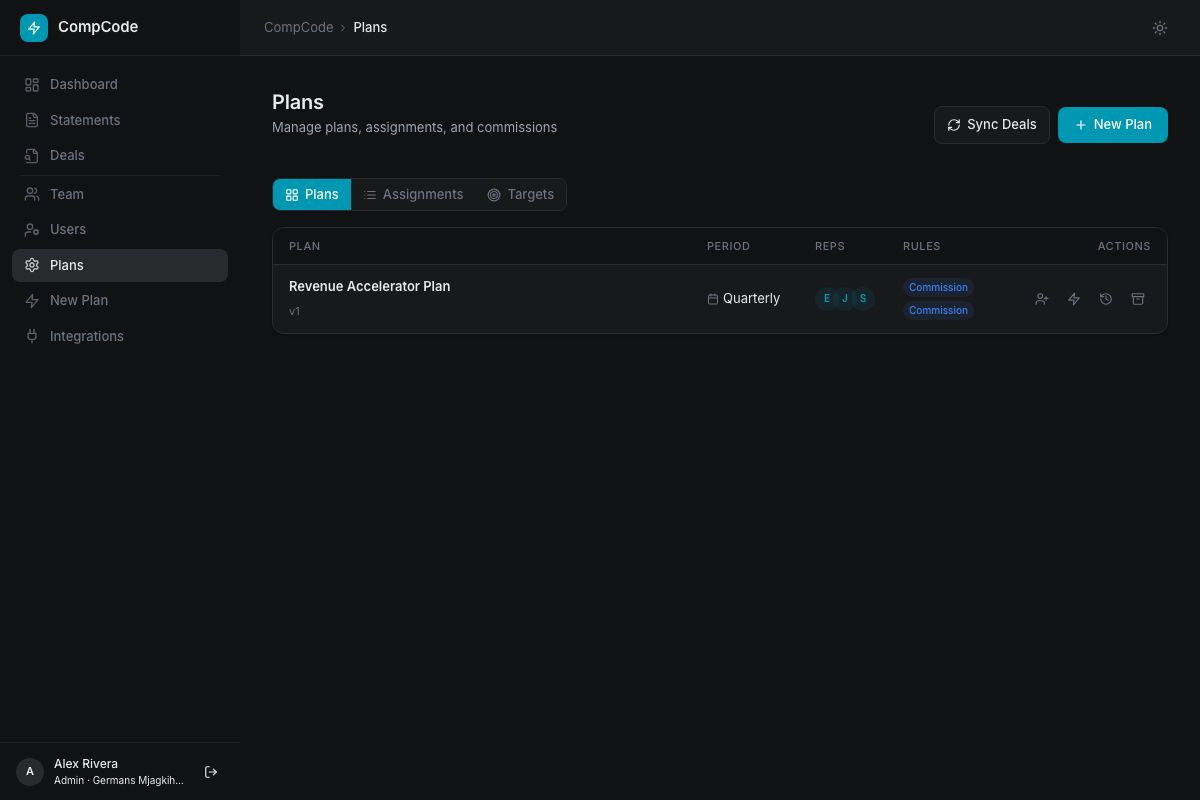1200x800 pixels.
Task: Click the CompCode lightning logo icon
Action: pyautogui.click(x=34, y=28)
